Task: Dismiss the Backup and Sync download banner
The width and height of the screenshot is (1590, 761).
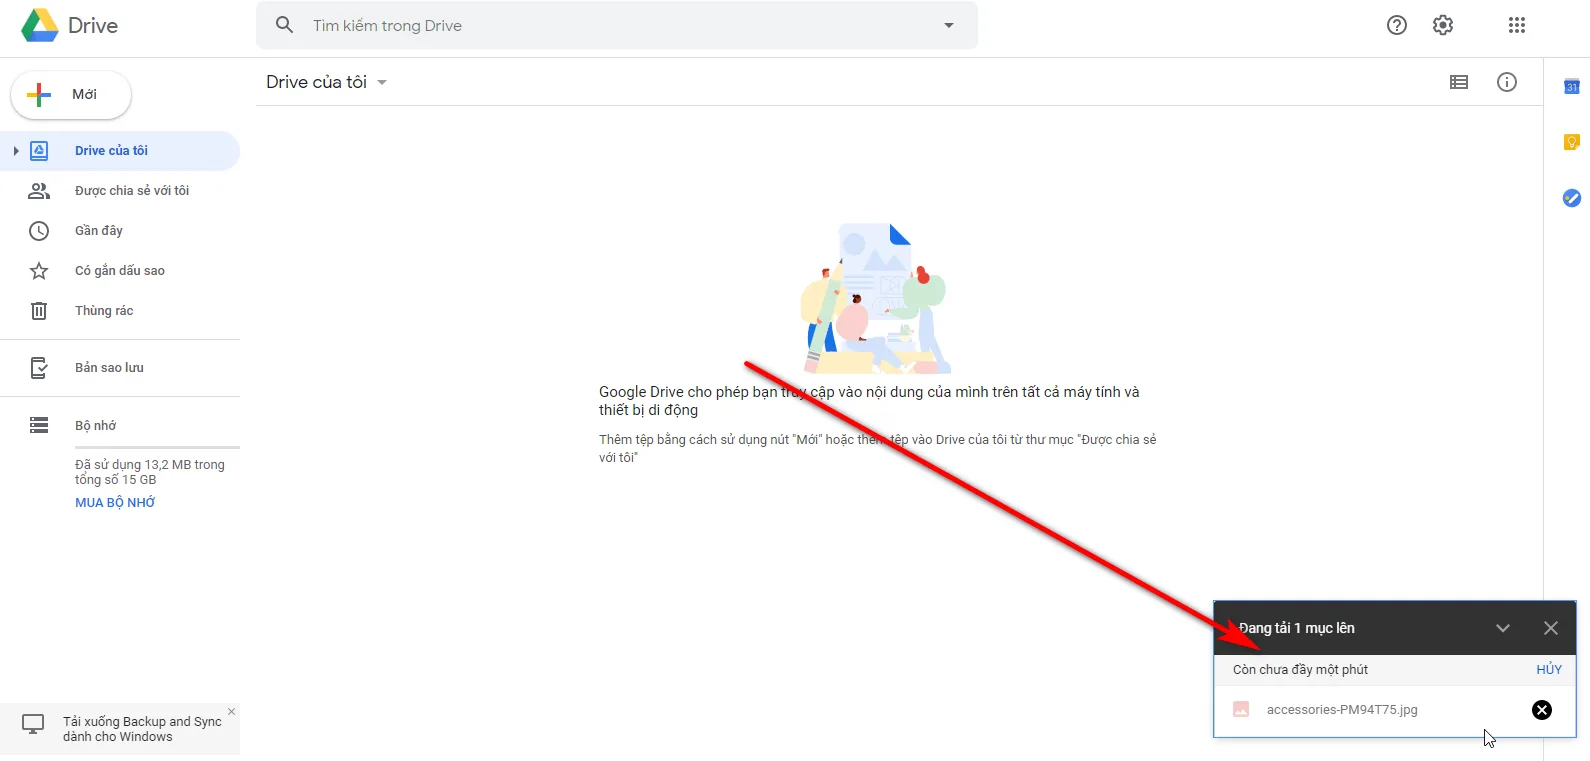Action: click(231, 712)
